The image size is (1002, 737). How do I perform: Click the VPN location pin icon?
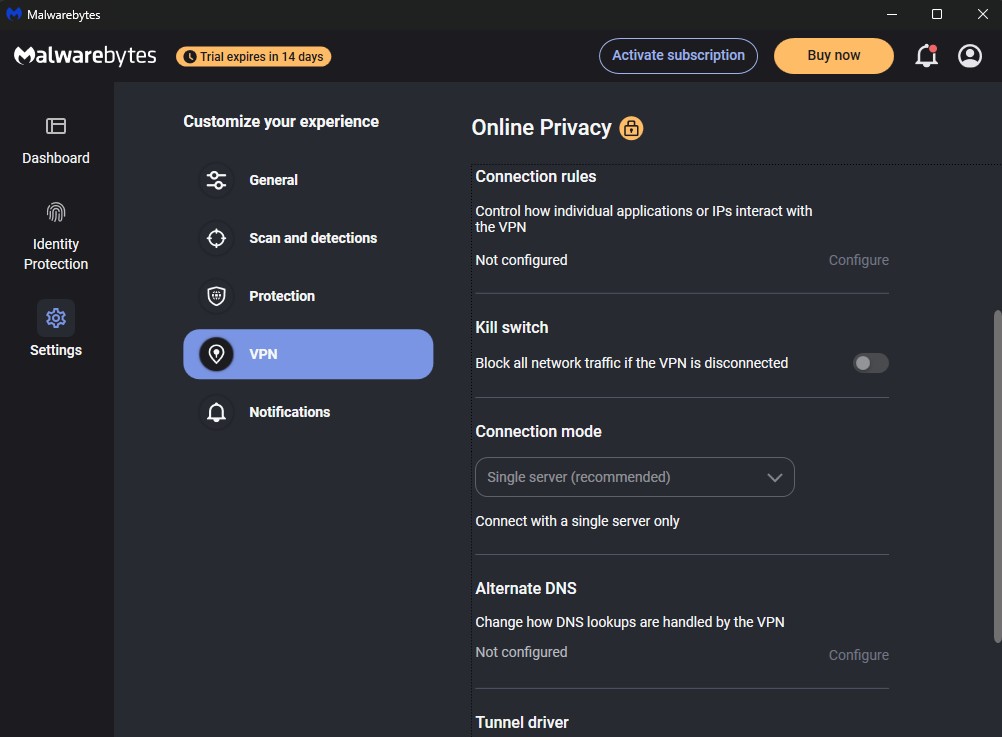(x=217, y=354)
